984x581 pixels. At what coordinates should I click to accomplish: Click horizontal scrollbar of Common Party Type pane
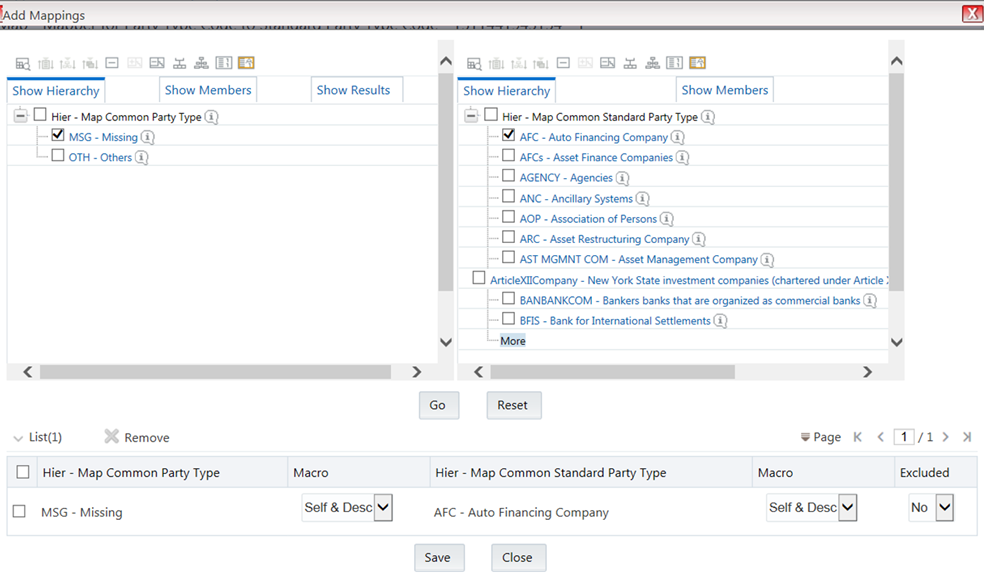[x=215, y=372]
